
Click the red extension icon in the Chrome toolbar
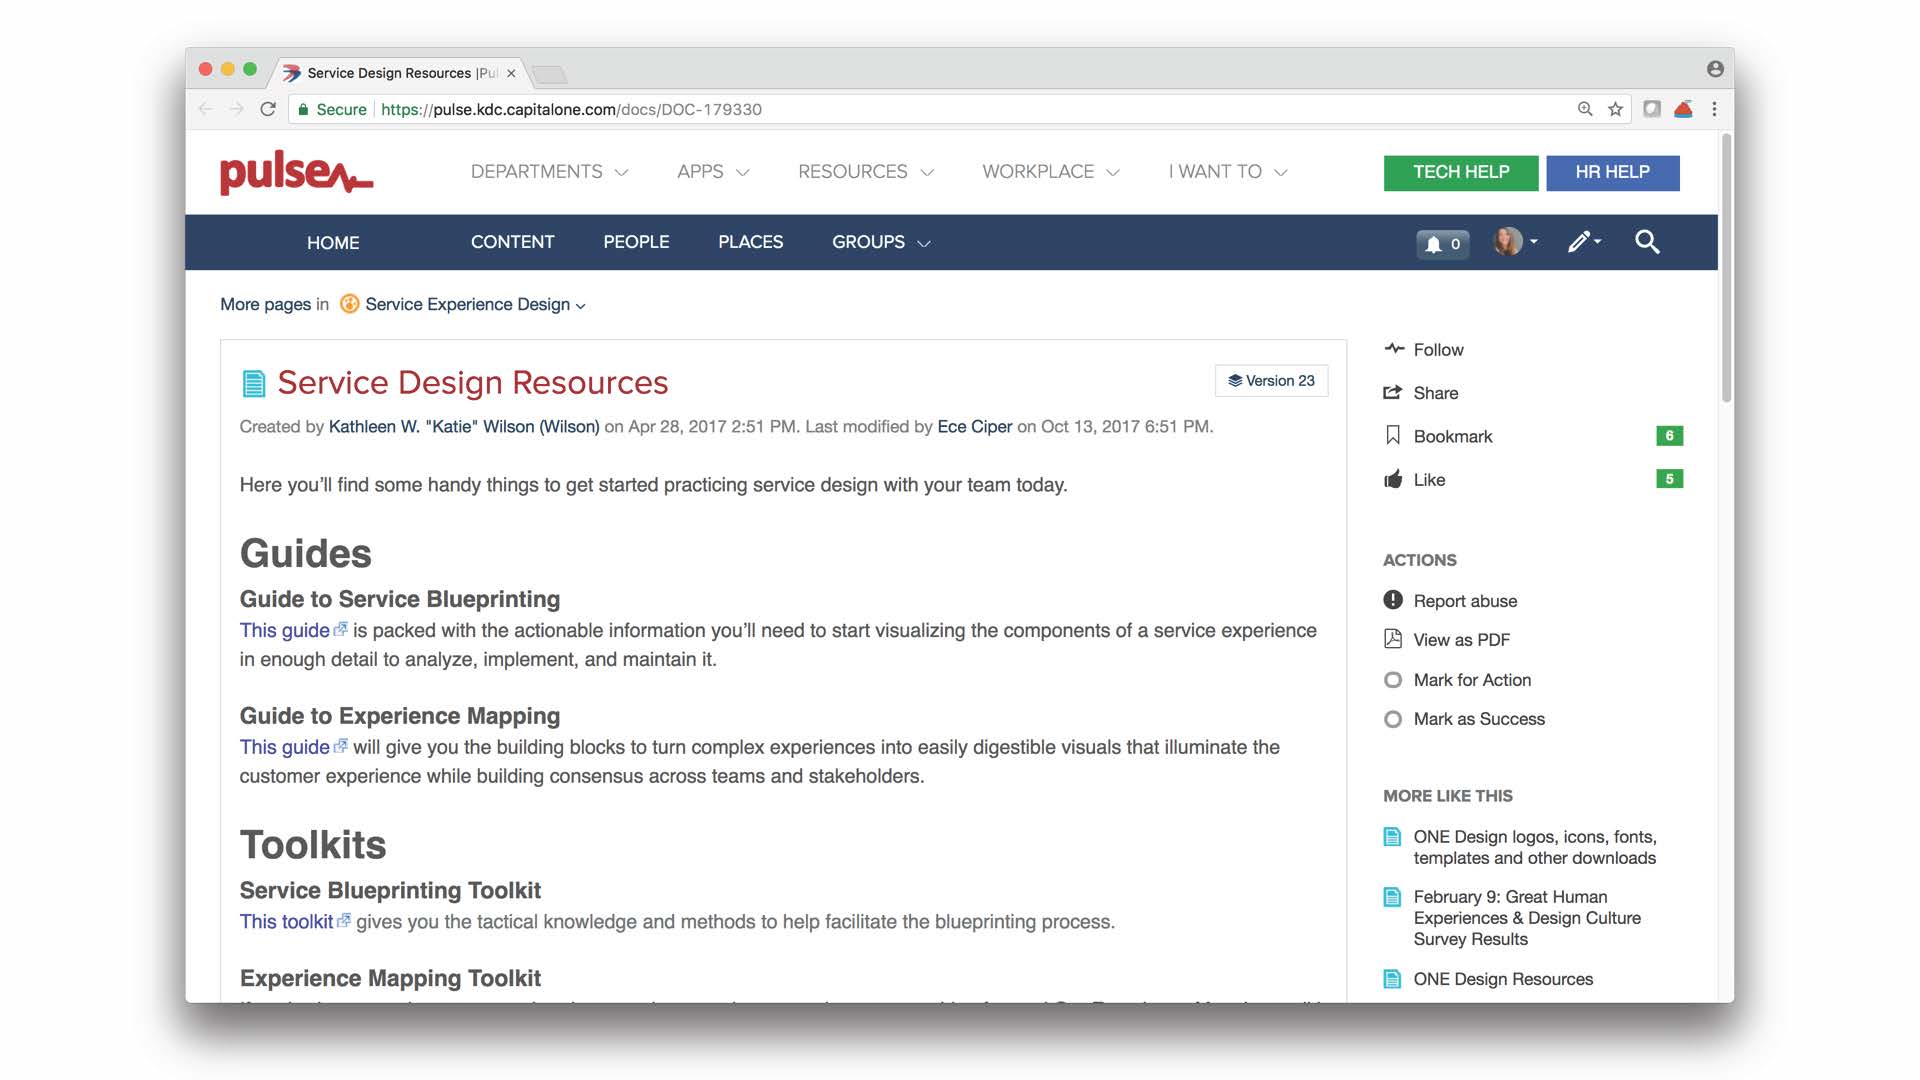1683,109
